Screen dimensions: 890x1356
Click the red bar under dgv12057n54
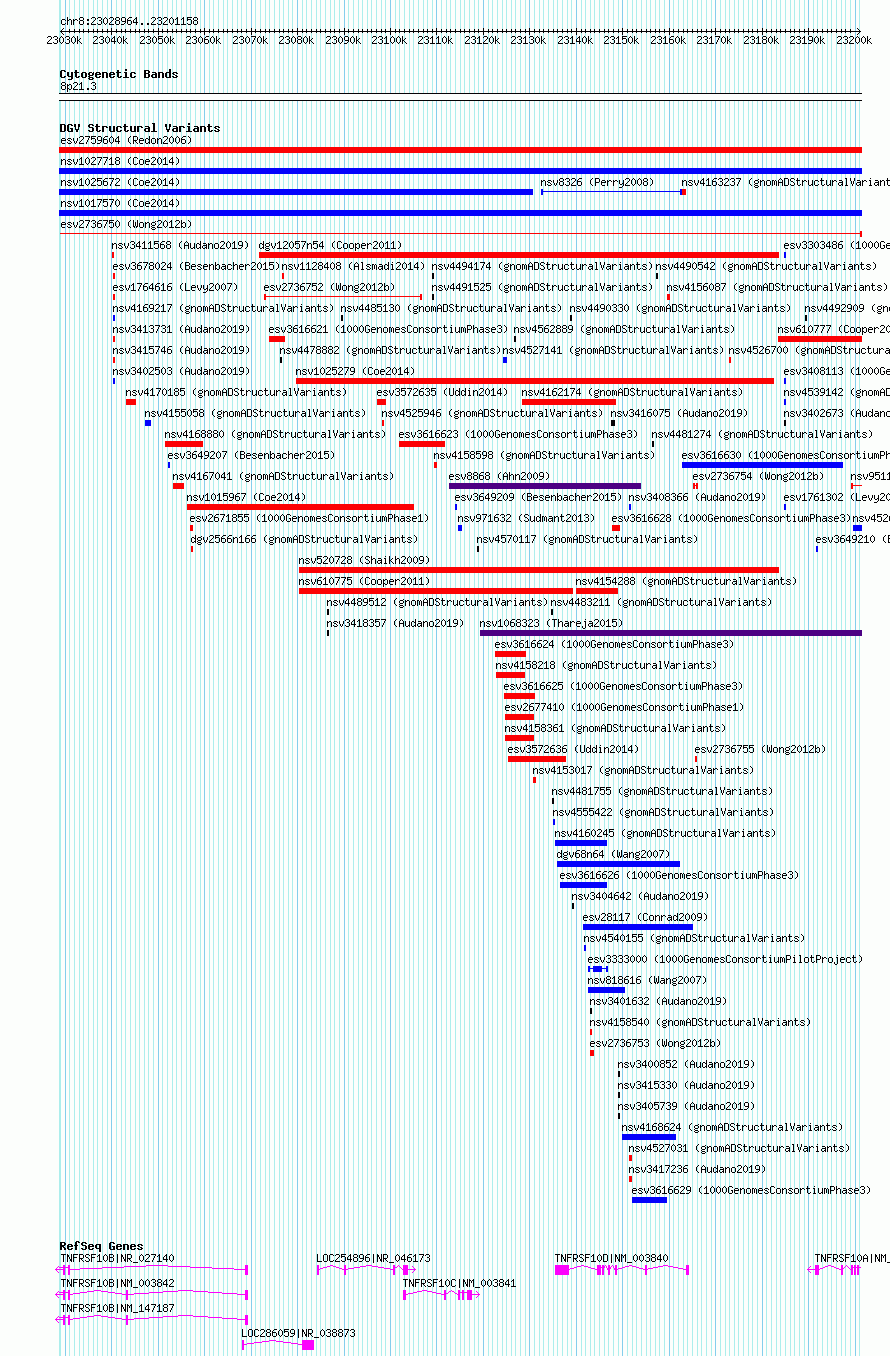tap(518, 255)
